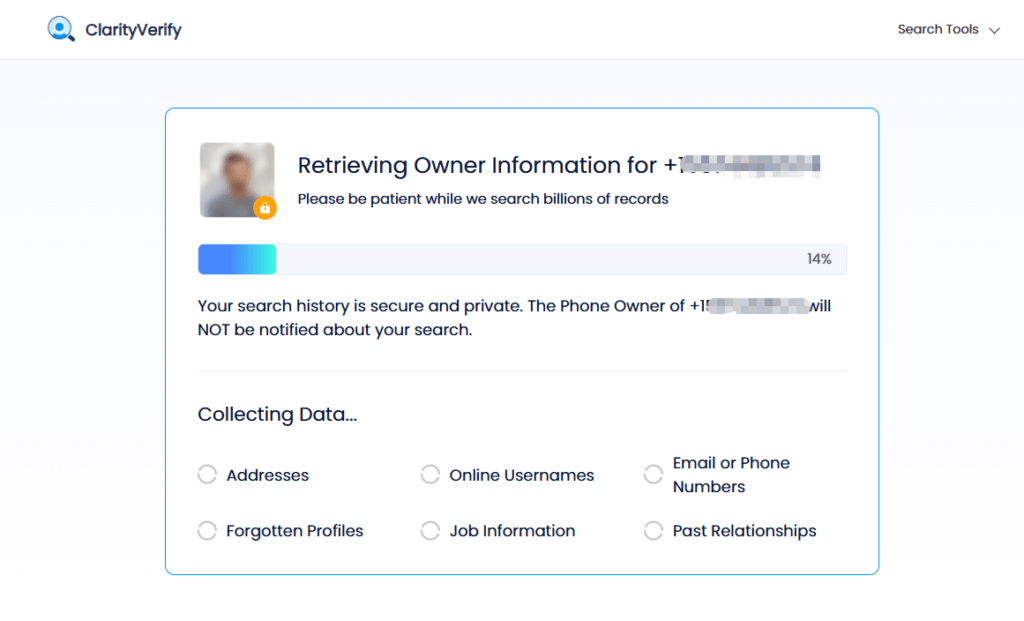Click the search history privacy notice
This screenshot has height=621, width=1024.
514,318
